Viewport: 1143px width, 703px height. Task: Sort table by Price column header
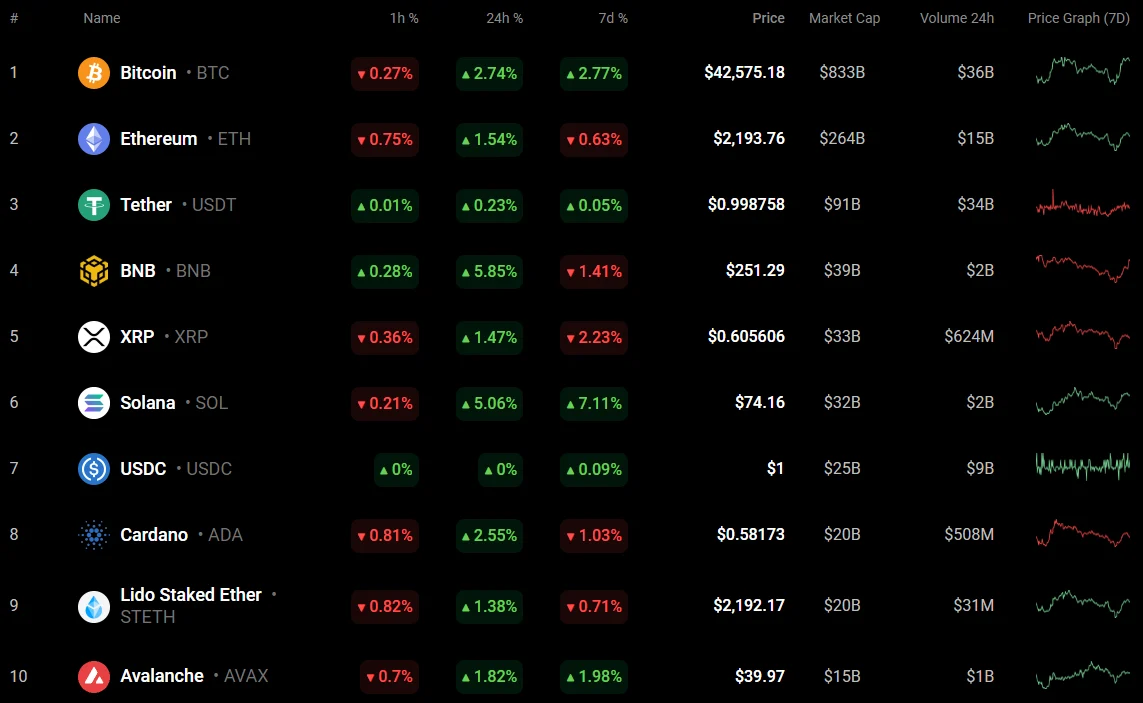tap(768, 18)
